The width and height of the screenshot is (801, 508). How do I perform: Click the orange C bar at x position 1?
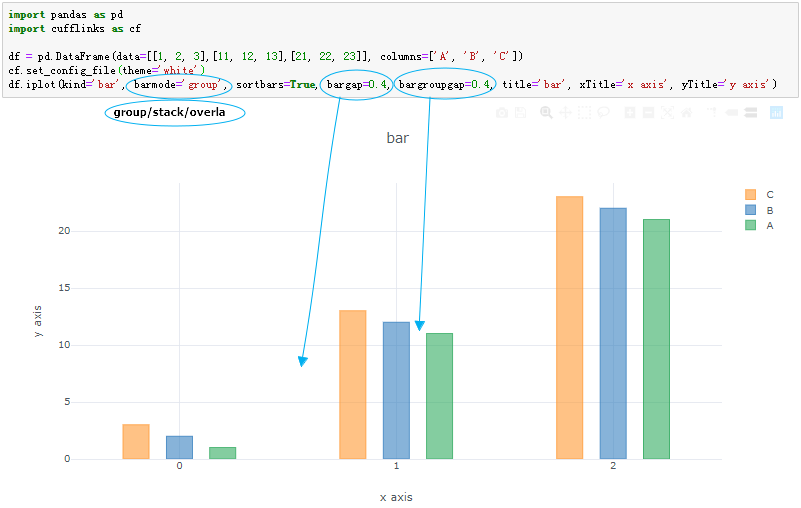point(352,384)
